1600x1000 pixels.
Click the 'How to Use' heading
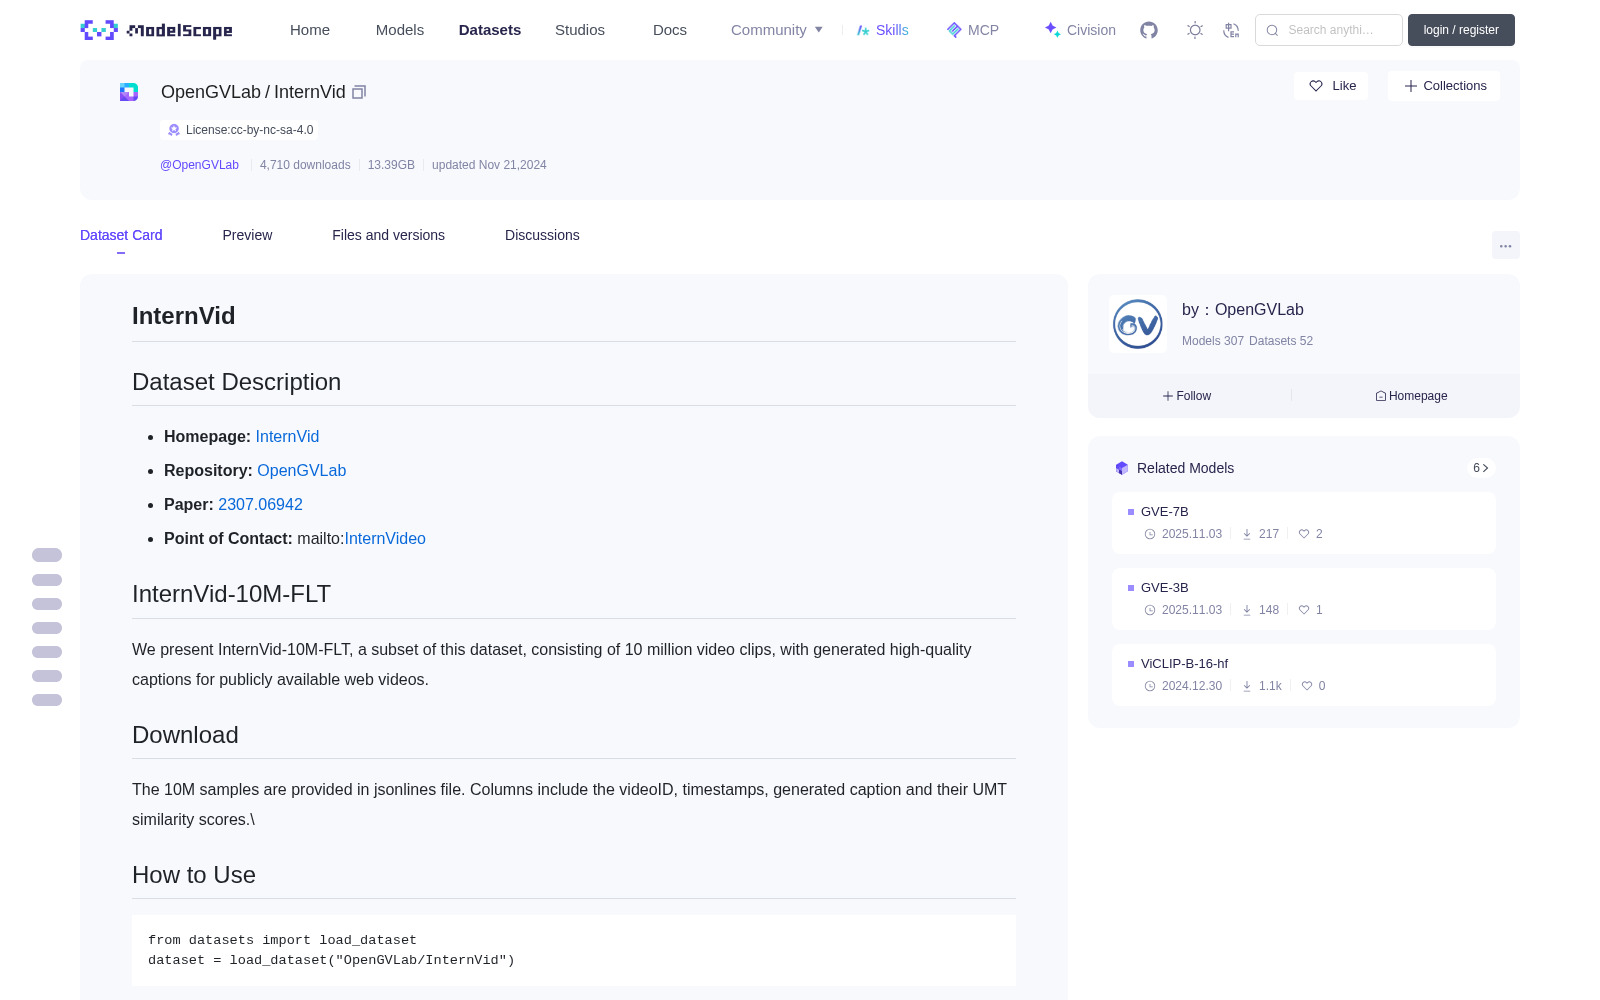pyautogui.click(x=194, y=875)
